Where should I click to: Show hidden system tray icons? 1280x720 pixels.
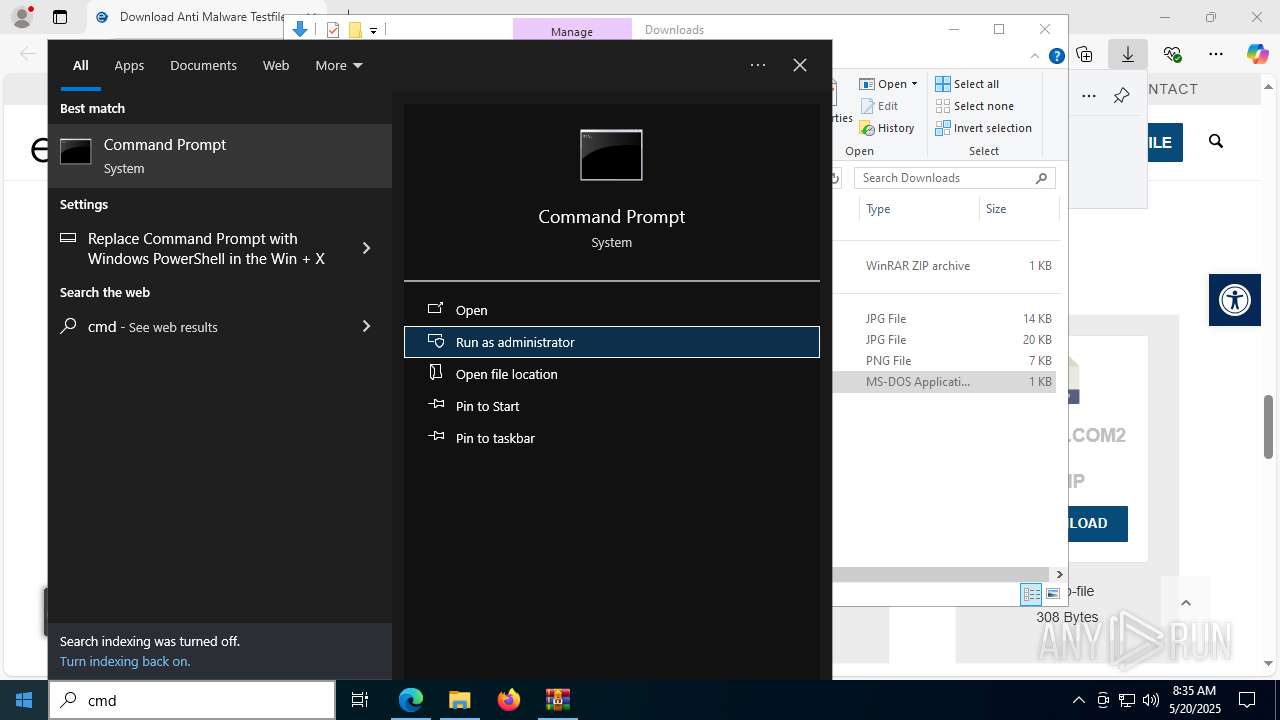(1078, 700)
